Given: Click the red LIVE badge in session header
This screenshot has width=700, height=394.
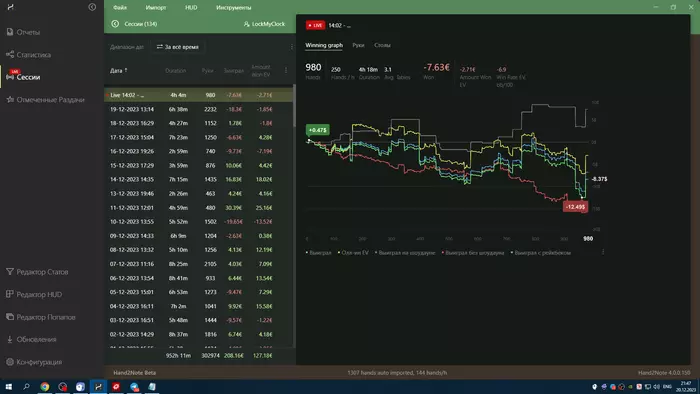Looking at the screenshot, I should [x=315, y=25].
